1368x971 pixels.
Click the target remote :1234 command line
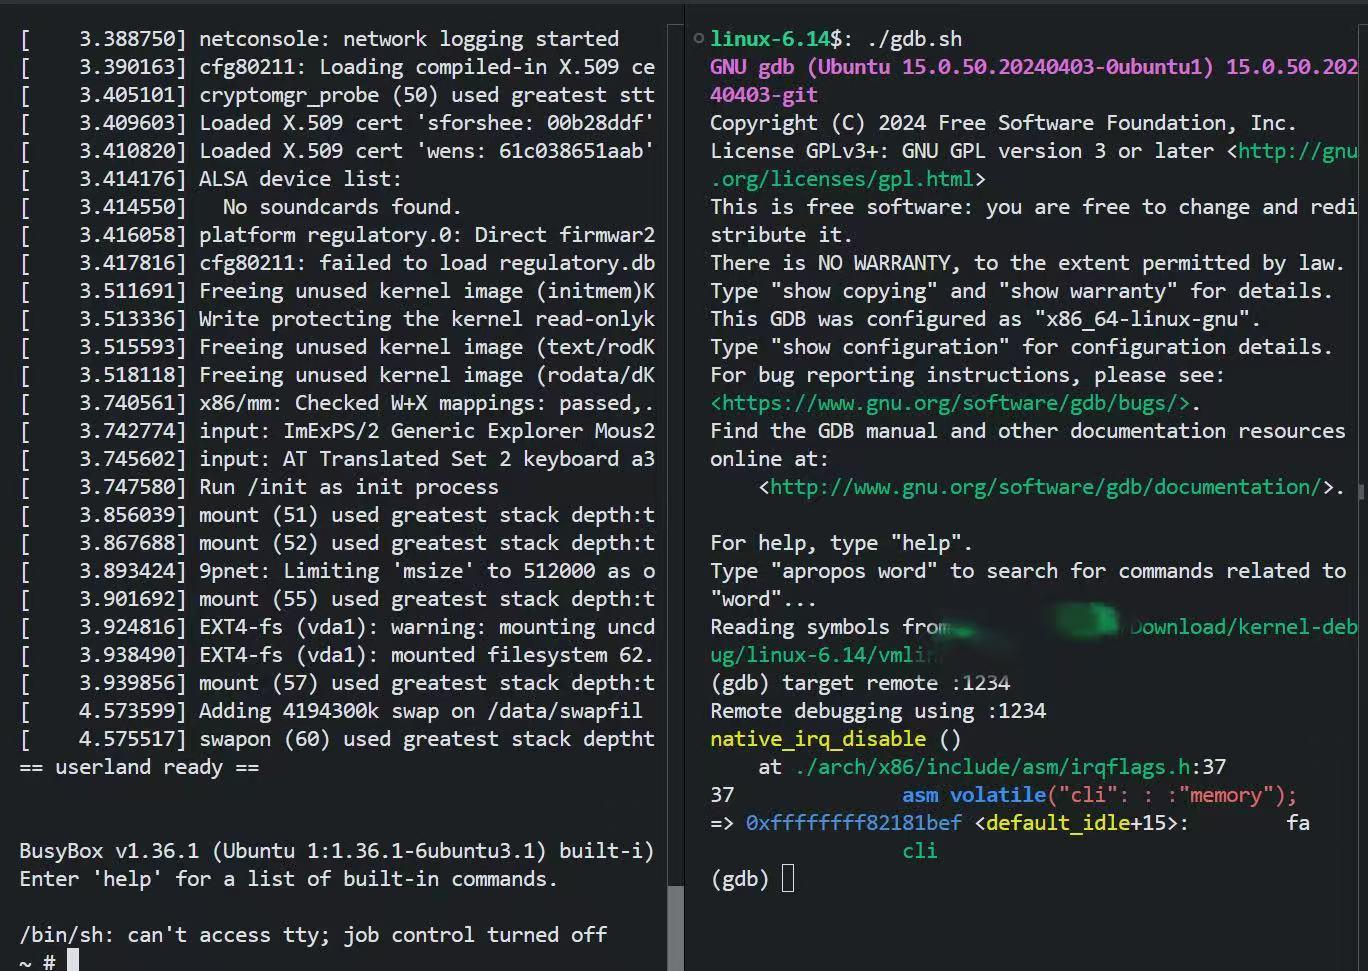897,683
